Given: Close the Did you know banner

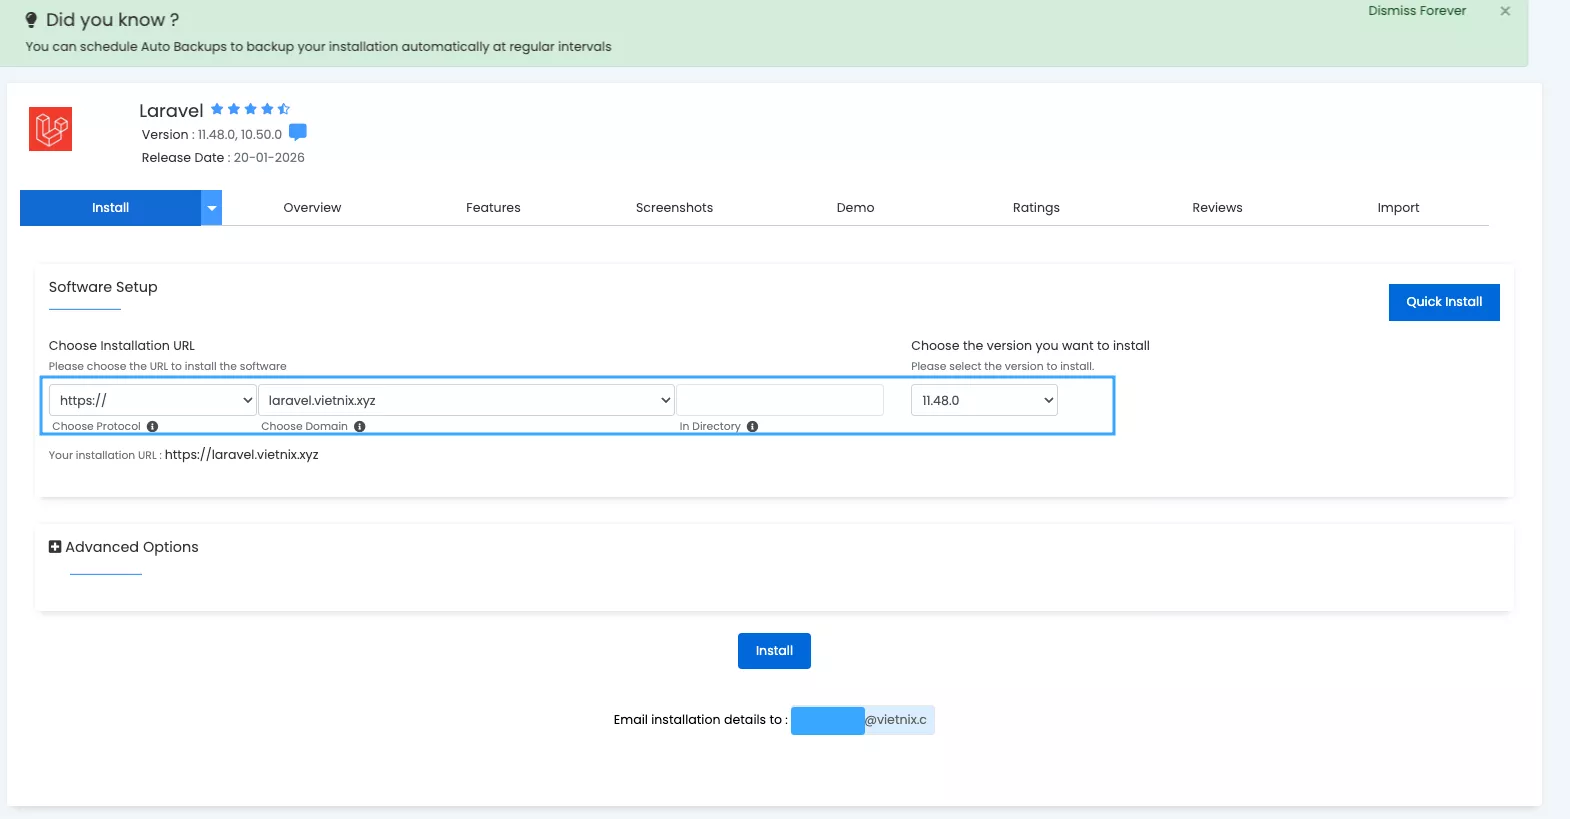Looking at the screenshot, I should [x=1505, y=11].
